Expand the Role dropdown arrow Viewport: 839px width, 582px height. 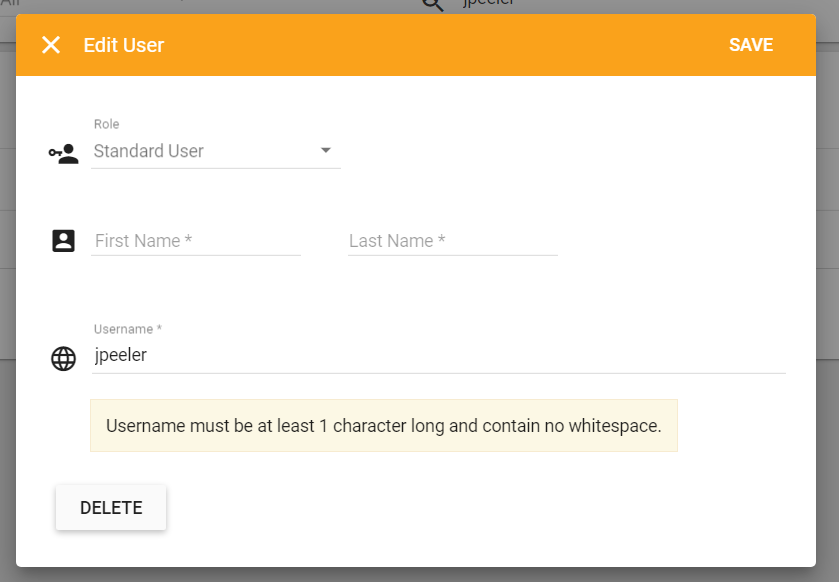click(x=325, y=151)
